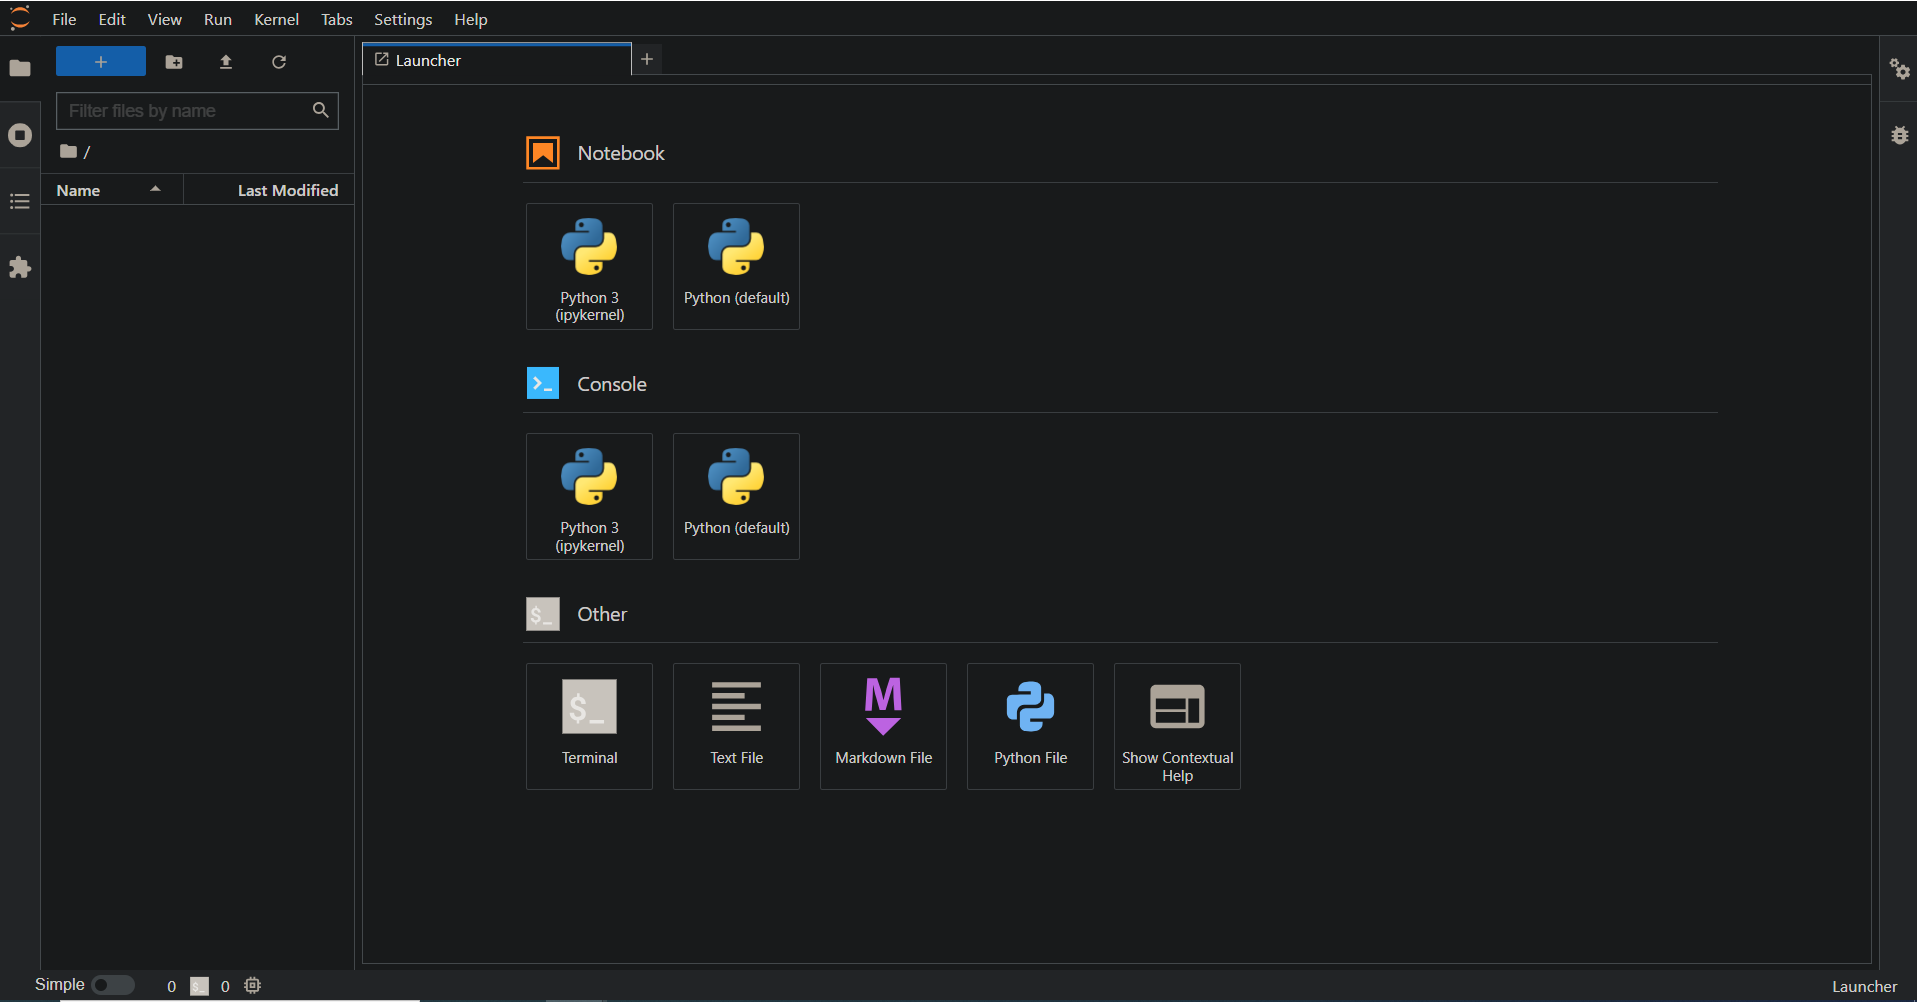Click the blue New Launcher button

101,62
